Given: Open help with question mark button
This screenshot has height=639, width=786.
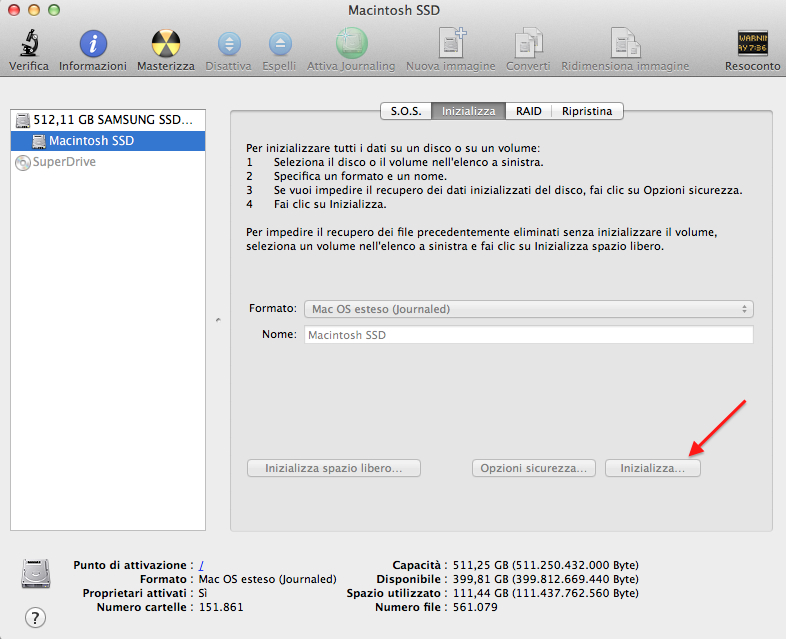Looking at the screenshot, I should [x=35, y=617].
